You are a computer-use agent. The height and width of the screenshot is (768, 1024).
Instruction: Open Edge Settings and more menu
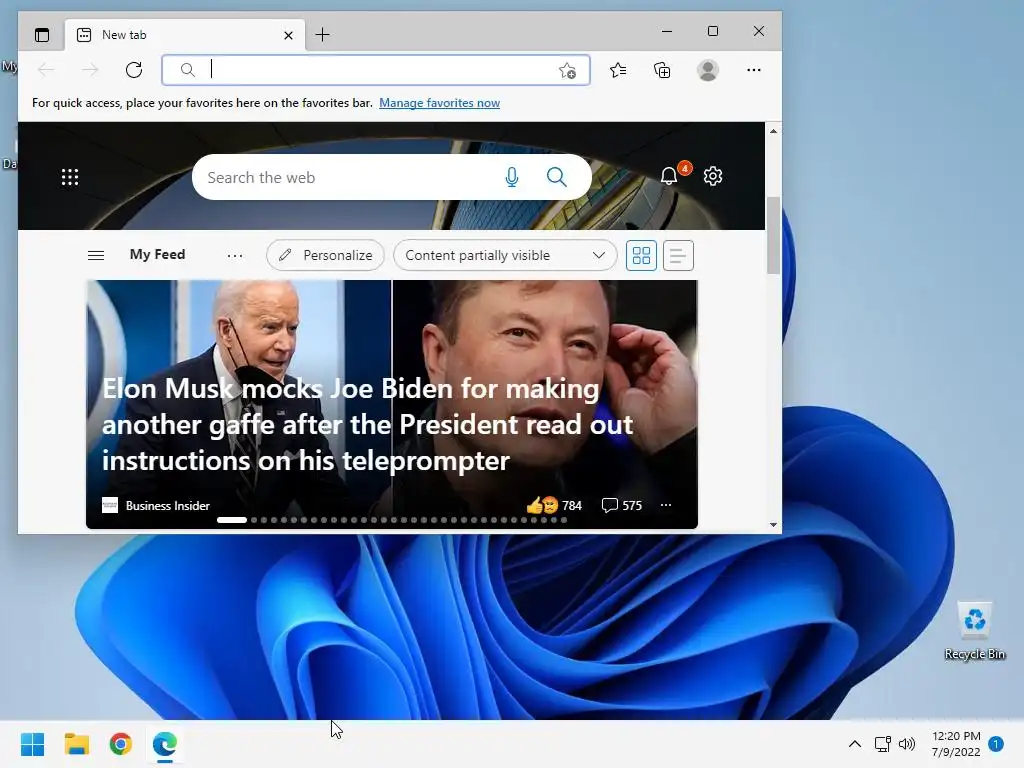(754, 70)
